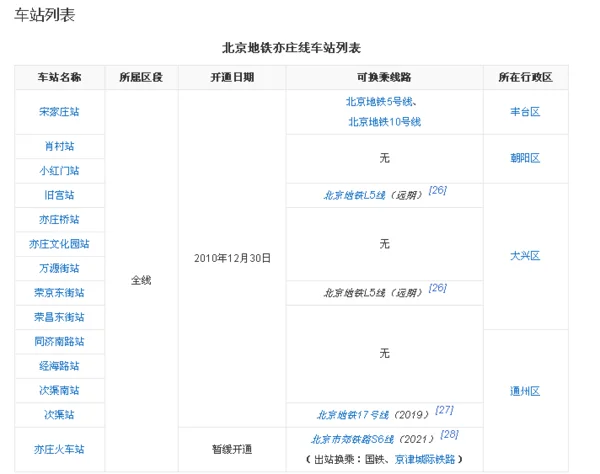The width and height of the screenshot is (600, 474).
Task: Open the 宋家庄站 station link
Action: coord(59,112)
